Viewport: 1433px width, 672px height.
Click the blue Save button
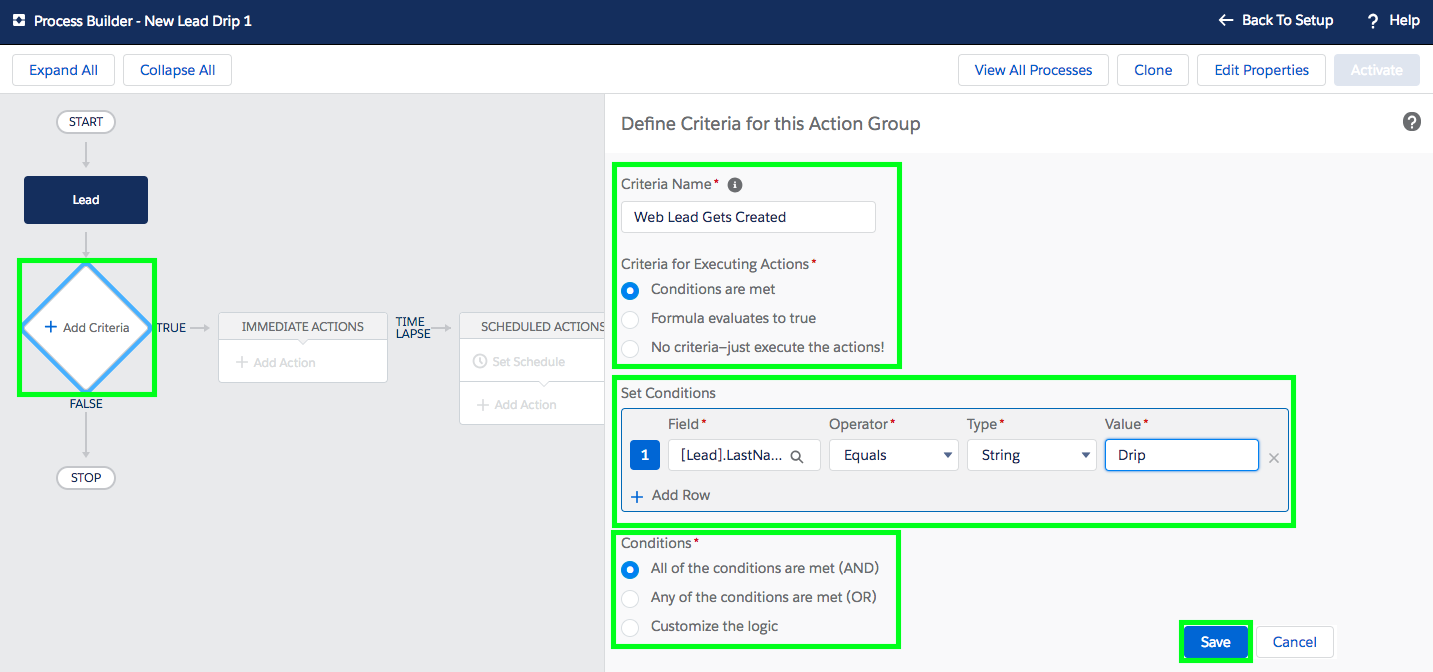[1215, 642]
